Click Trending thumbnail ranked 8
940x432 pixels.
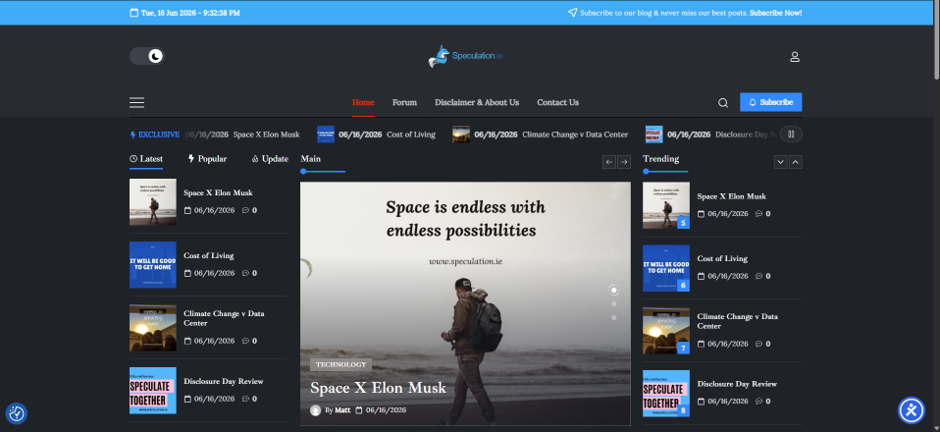tap(666, 394)
